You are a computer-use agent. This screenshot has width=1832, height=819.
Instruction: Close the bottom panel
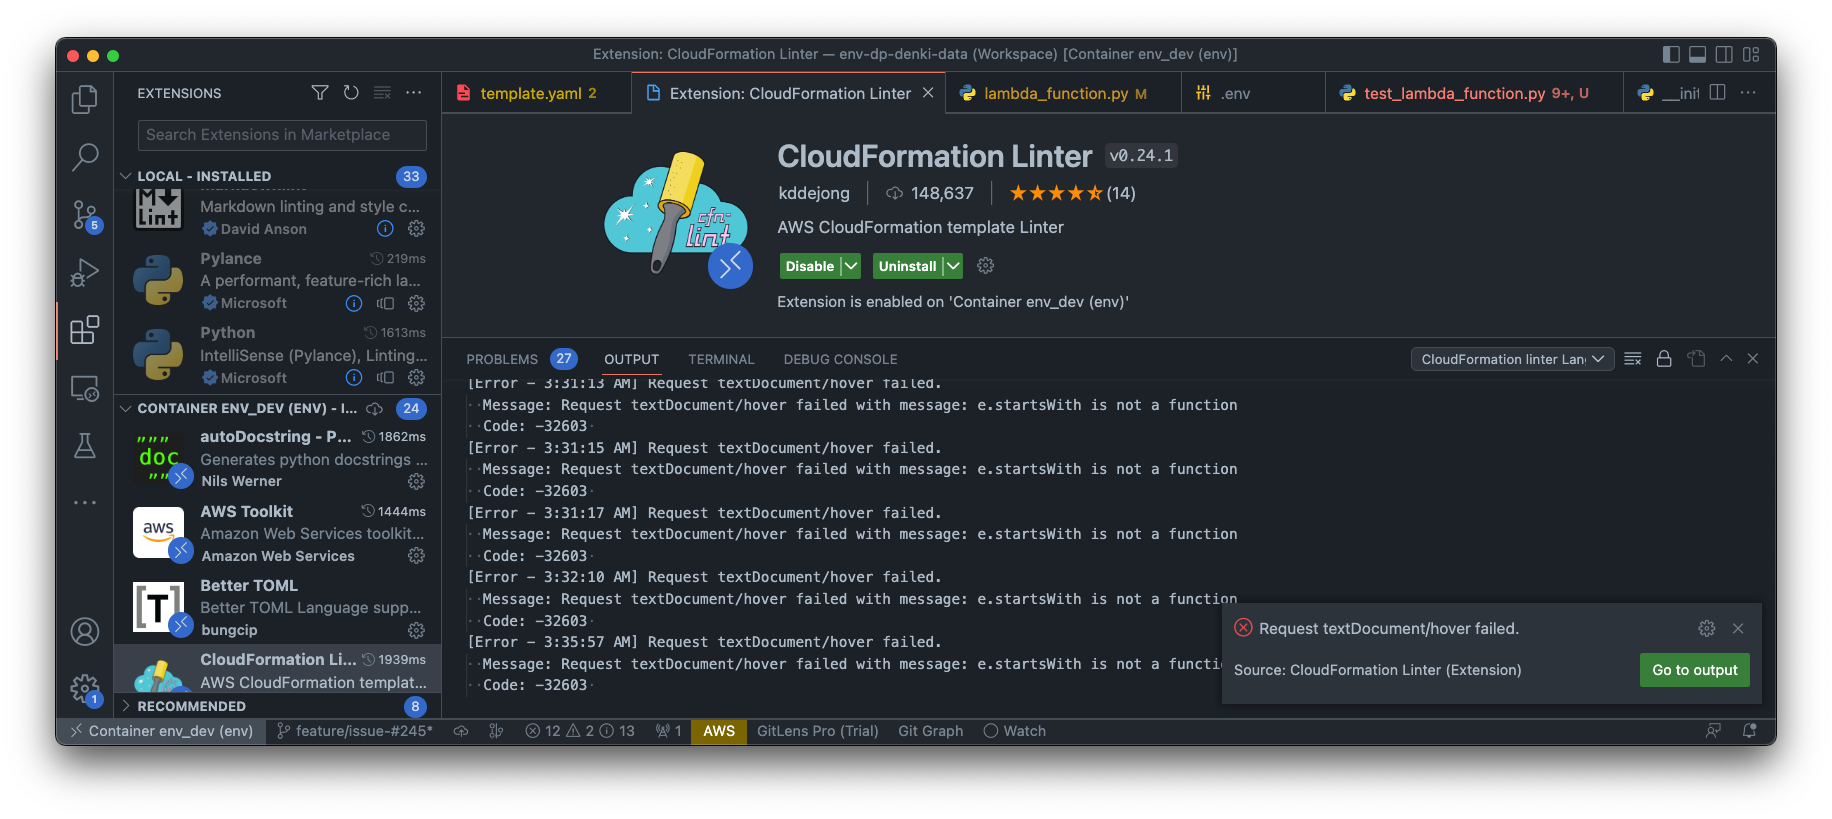point(1753,359)
